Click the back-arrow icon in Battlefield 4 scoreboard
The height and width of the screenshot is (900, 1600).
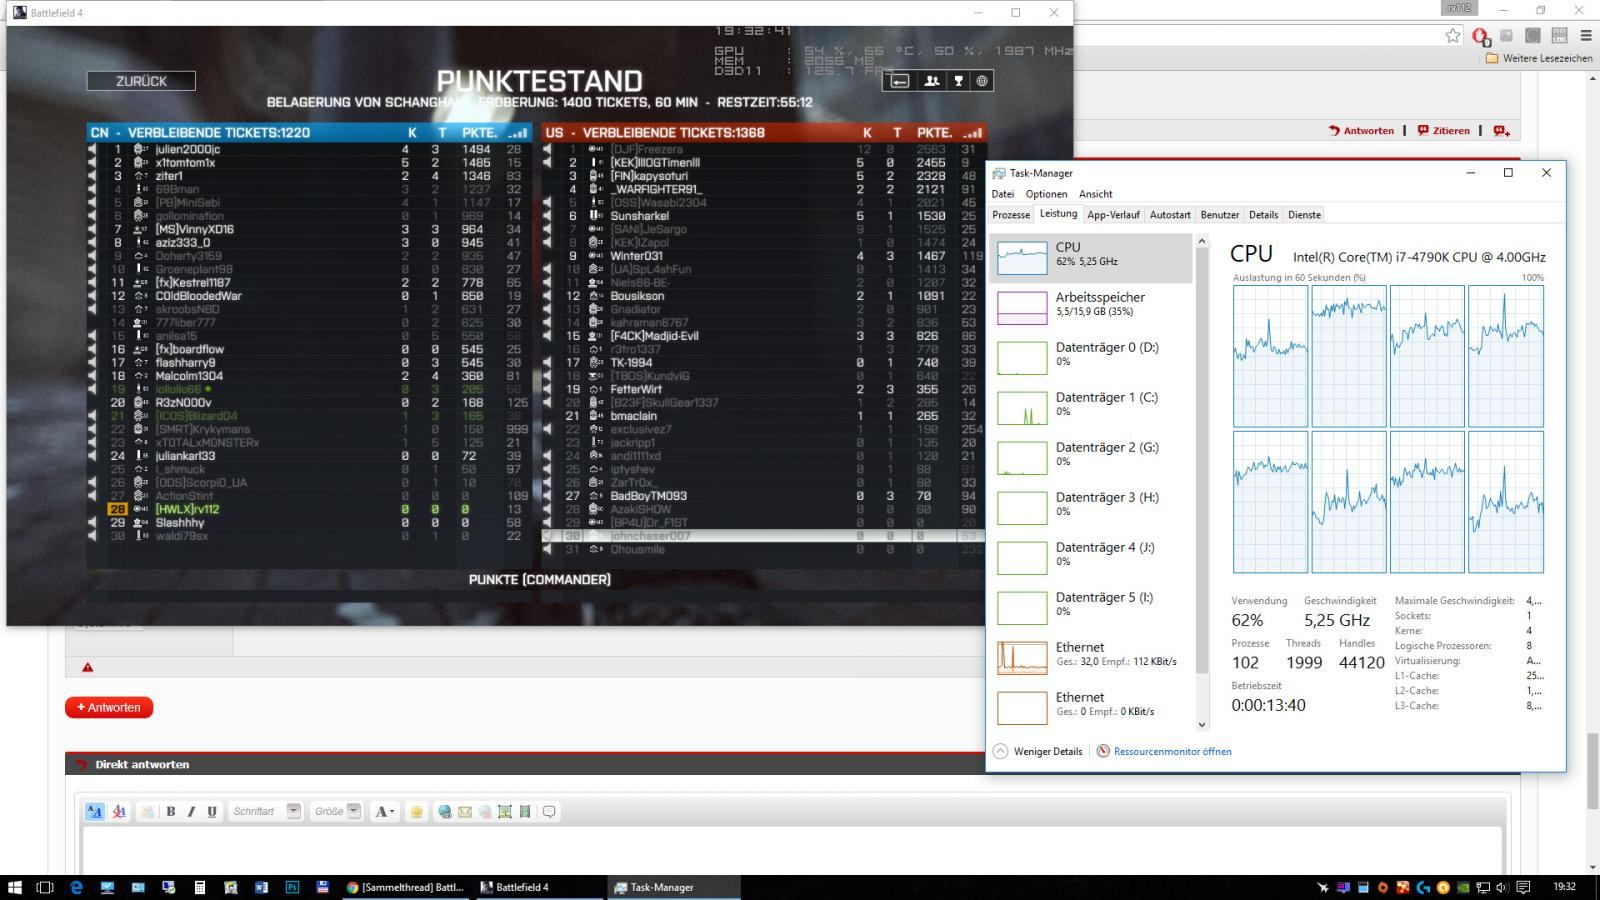(x=900, y=81)
